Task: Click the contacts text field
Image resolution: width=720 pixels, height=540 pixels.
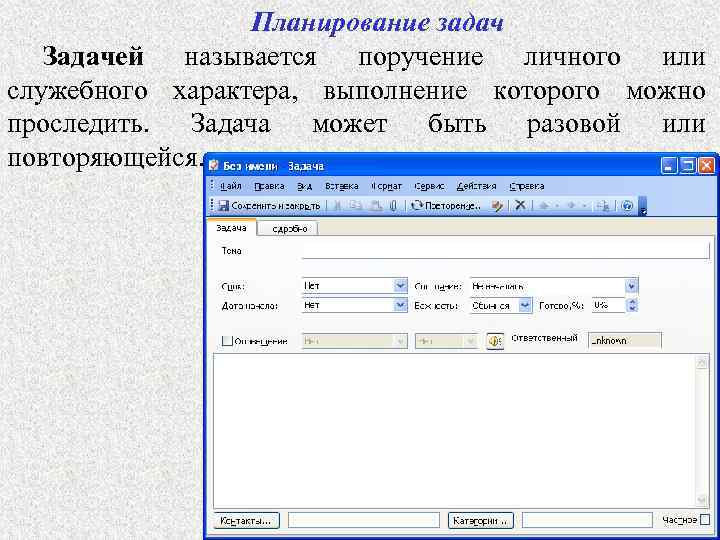Action: [x=364, y=520]
